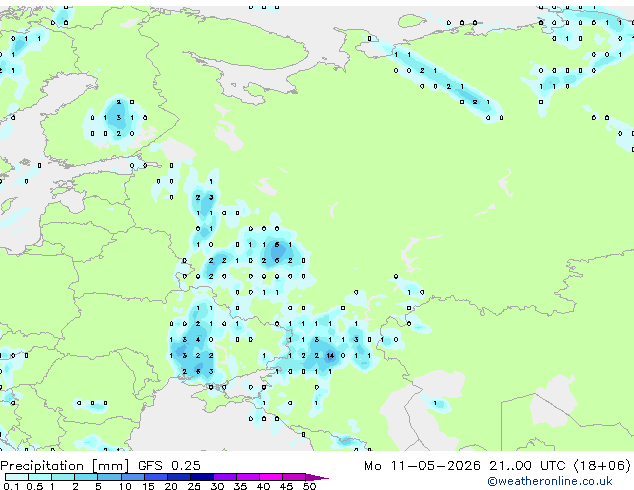Choose the 25–30 mm navy legend swatch
Image resolution: width=634 pixels, height=490 pixels.
click(x=202, y=477)
